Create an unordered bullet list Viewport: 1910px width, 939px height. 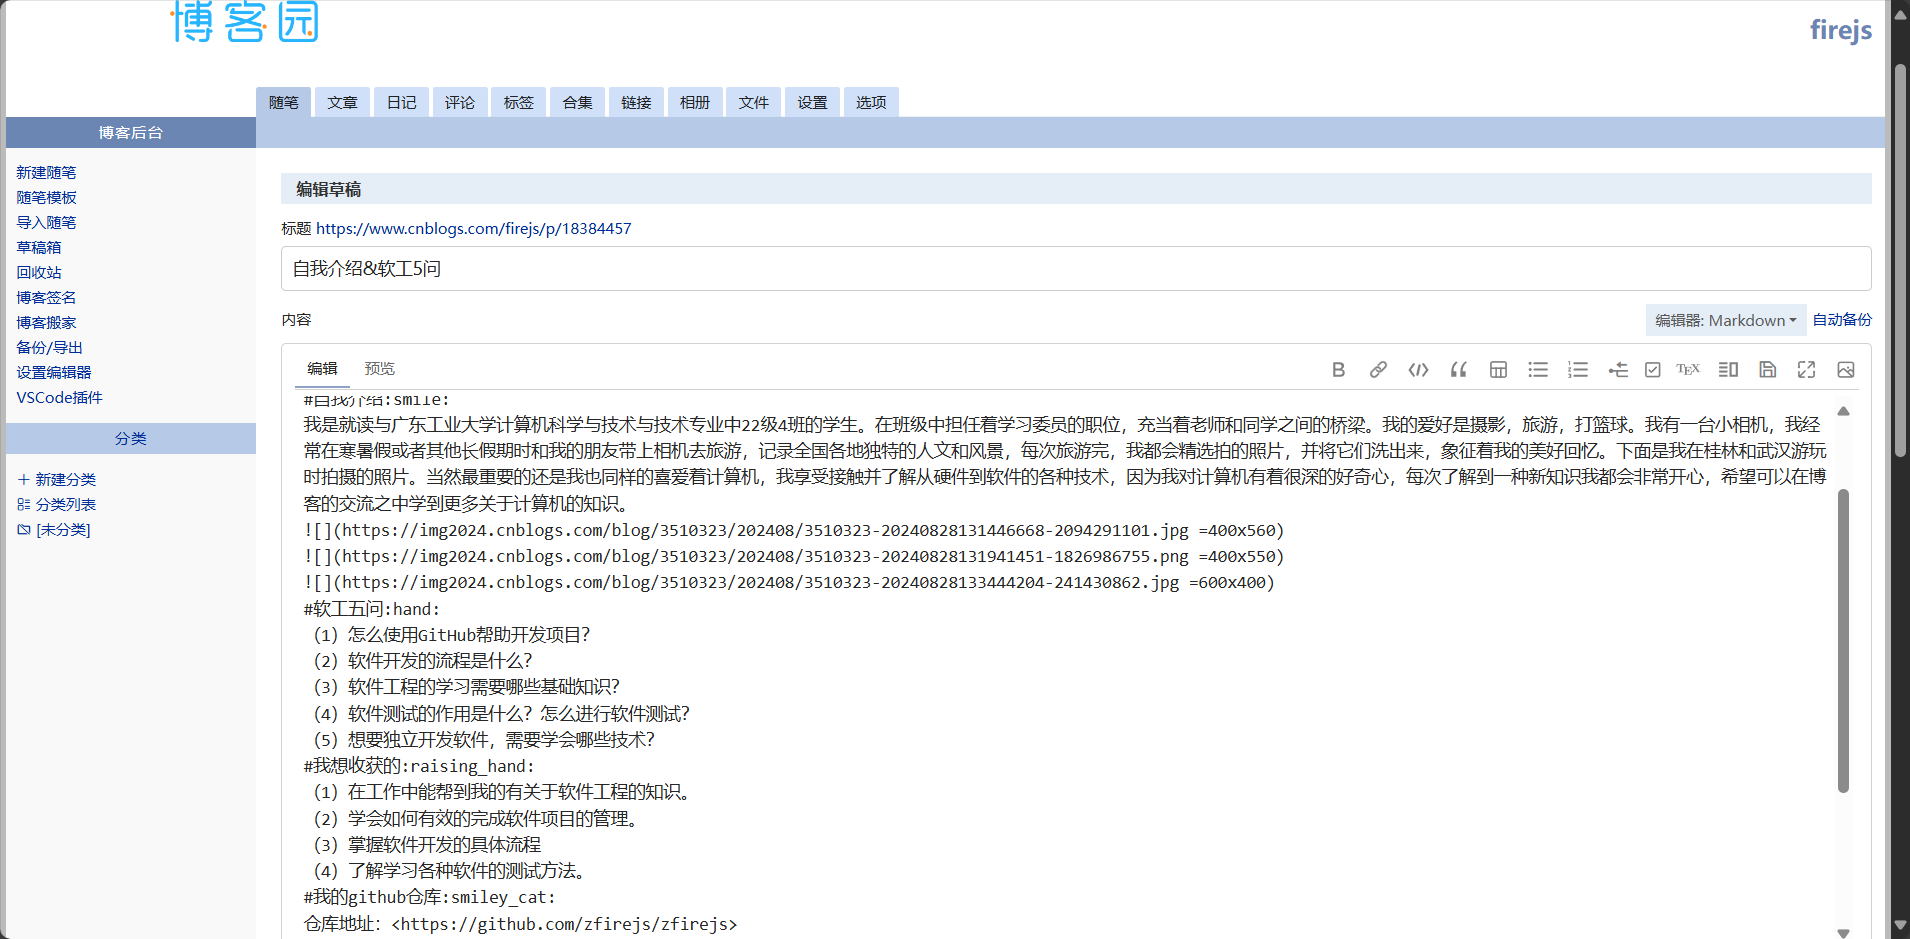(1538, 370)
